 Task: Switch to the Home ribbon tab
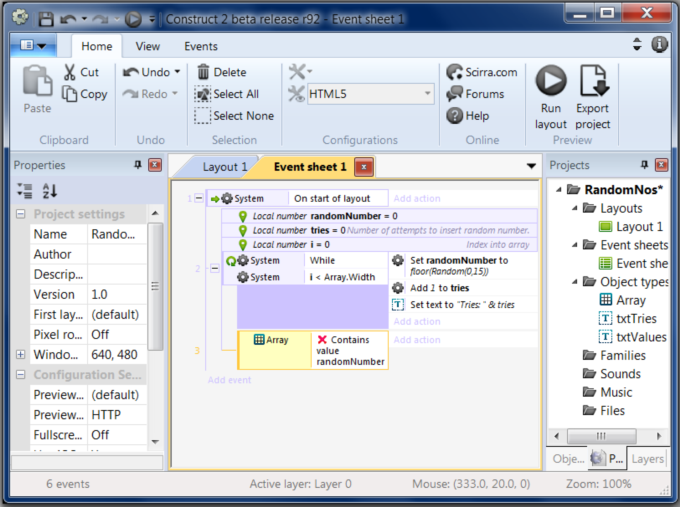pyautogui.click(x=97, y=46)
